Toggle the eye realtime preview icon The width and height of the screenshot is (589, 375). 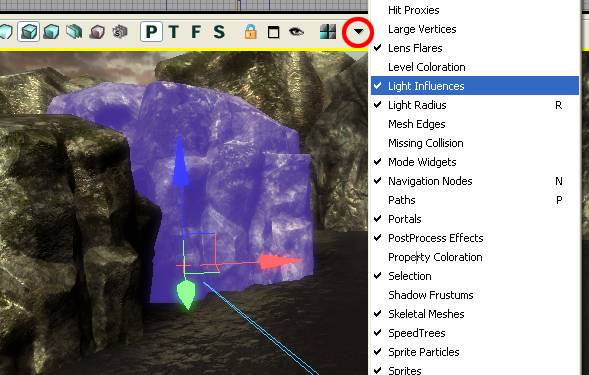296,32
